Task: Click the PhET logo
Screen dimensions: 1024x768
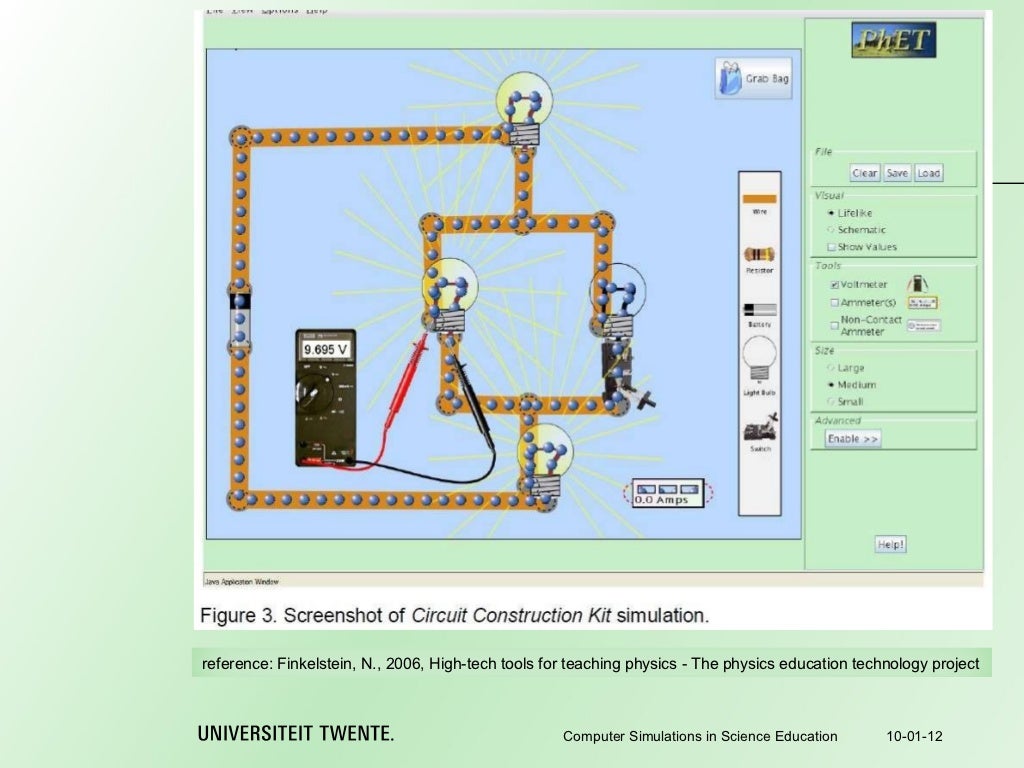Action: click(893, 40)
